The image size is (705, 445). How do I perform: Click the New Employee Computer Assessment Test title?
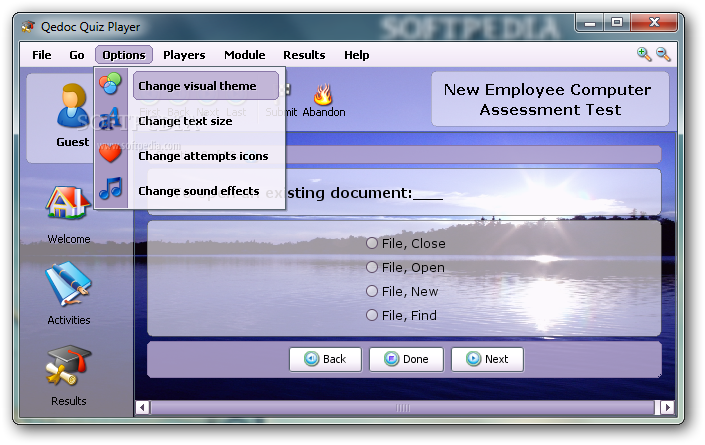(548, 99)
